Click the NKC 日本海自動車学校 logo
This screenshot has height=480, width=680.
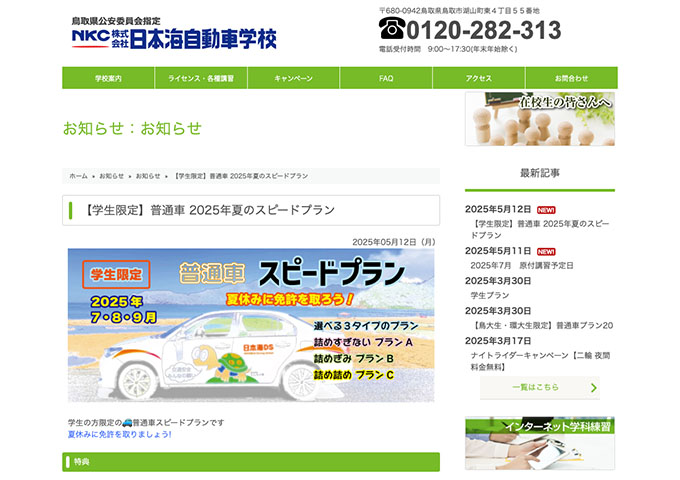[173, 35]
